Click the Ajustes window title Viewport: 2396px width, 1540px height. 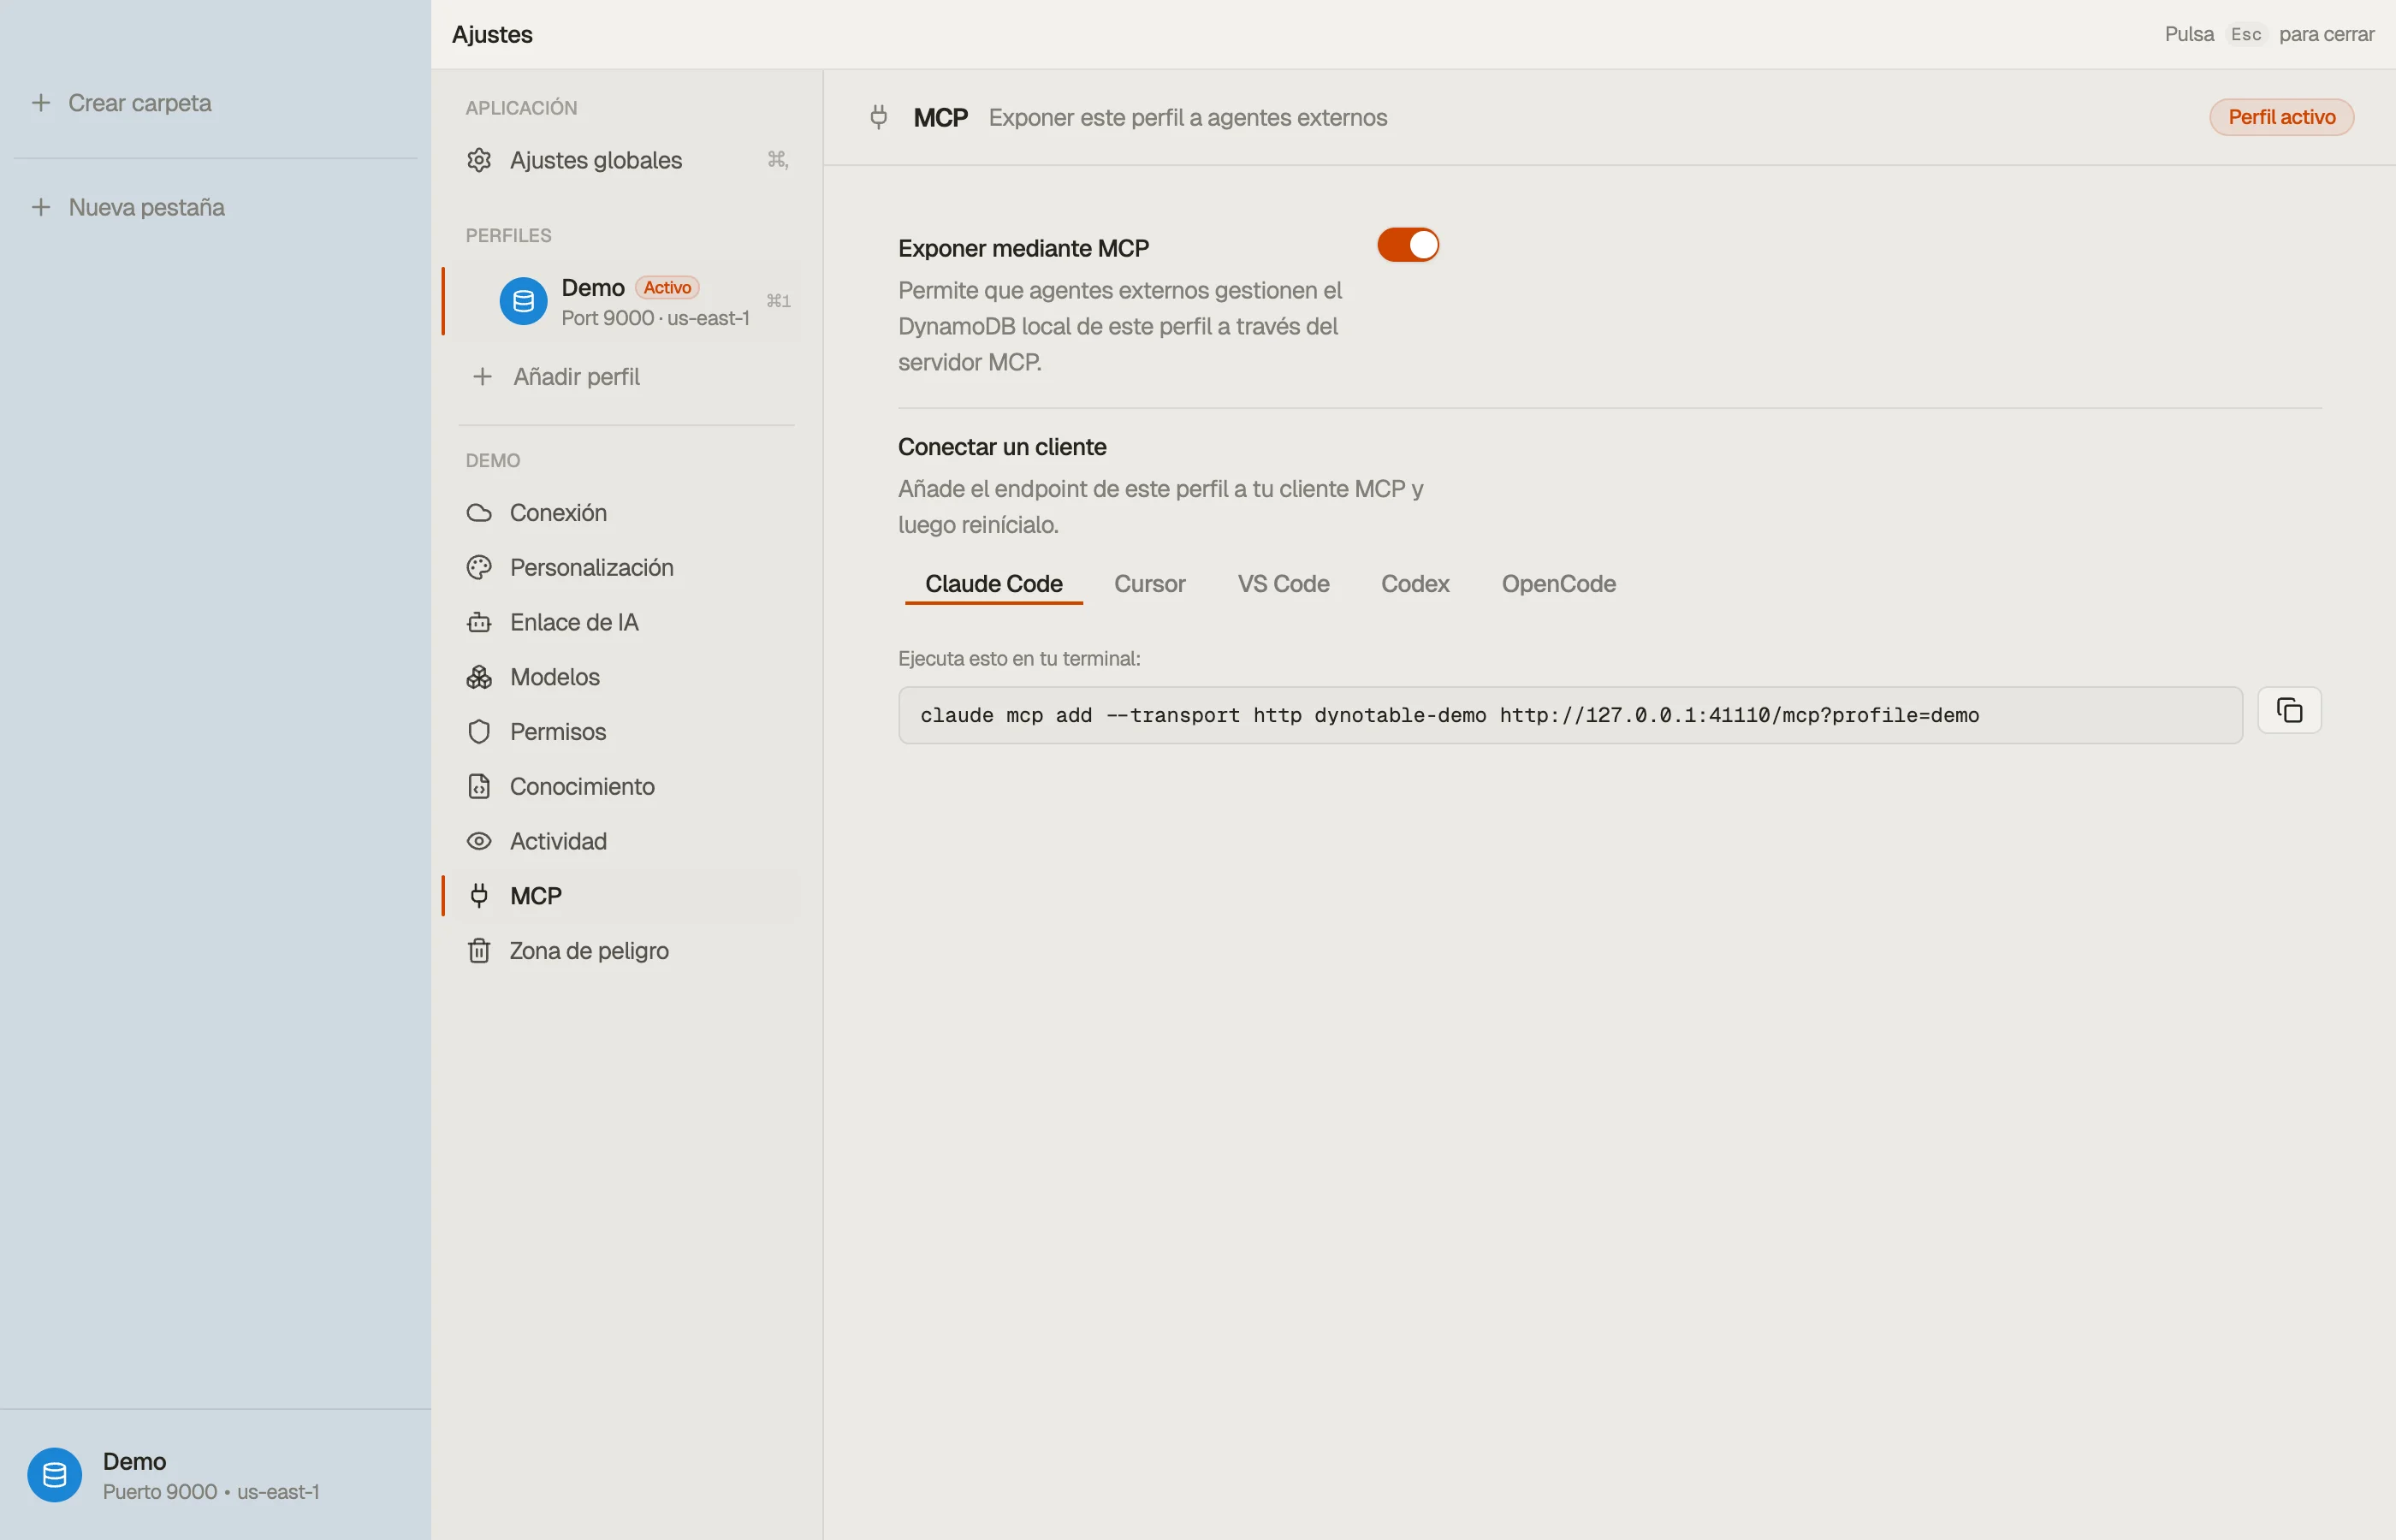pyautogui.click(x=492, y=35)
